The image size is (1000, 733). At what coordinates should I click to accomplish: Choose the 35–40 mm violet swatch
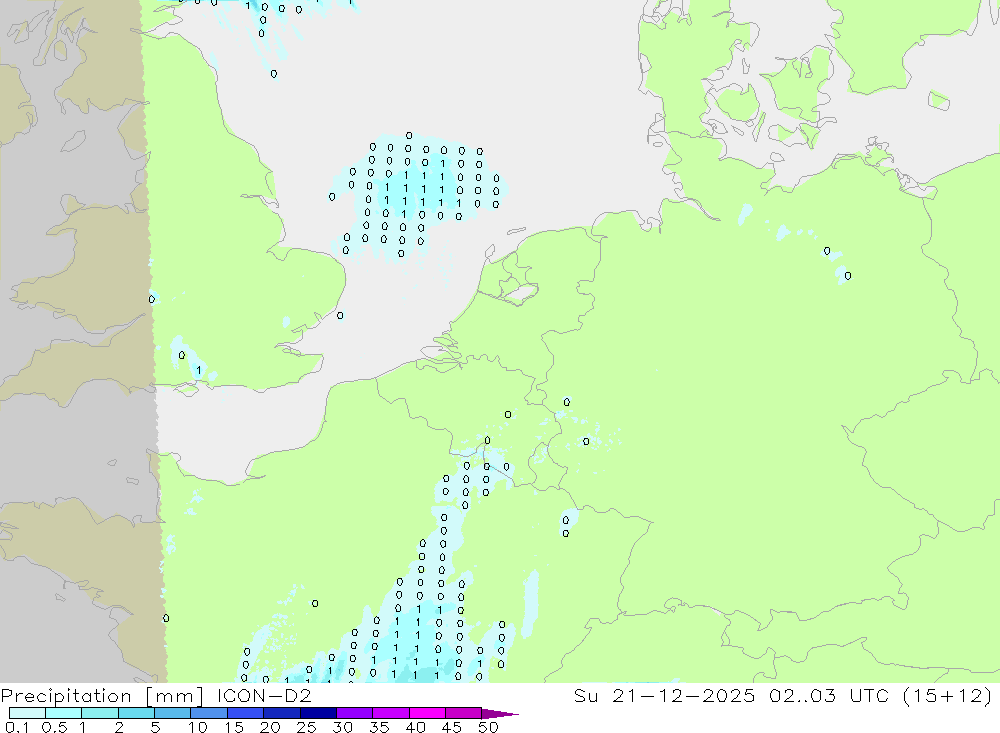pos(391,713)
